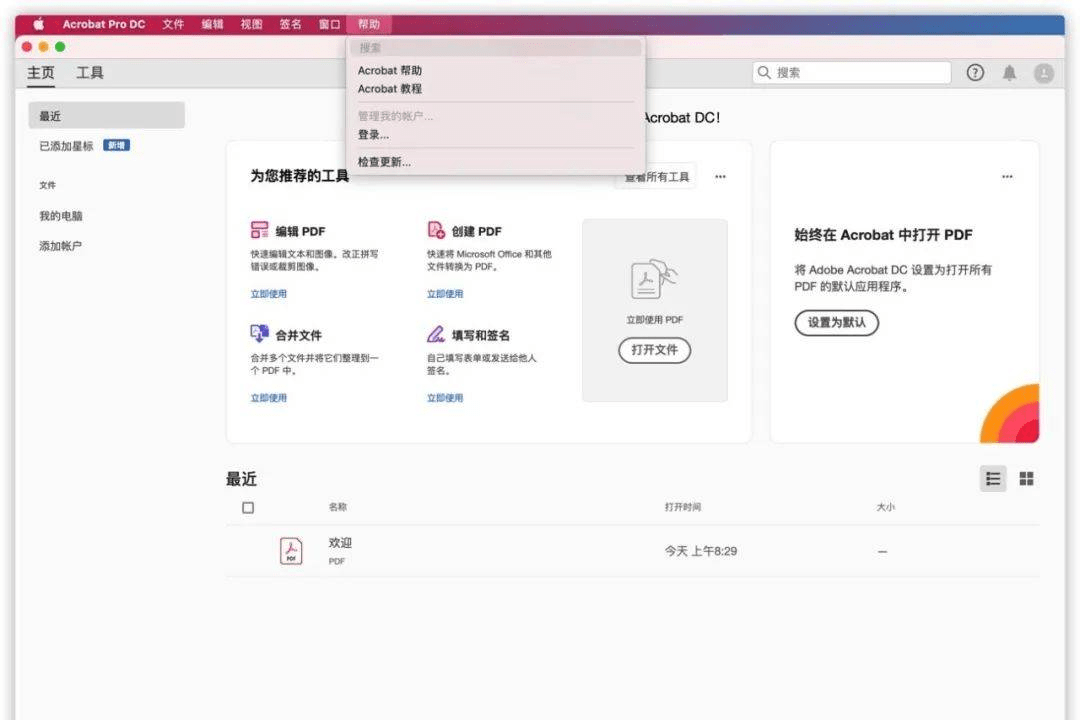
Task: Open the 视图 menu in menu bar
Action: click(251, 24)
